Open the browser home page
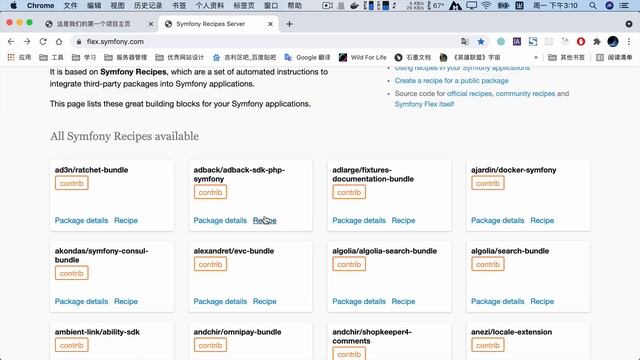Viewport: 640px width, 360px height. pos(59,42)
